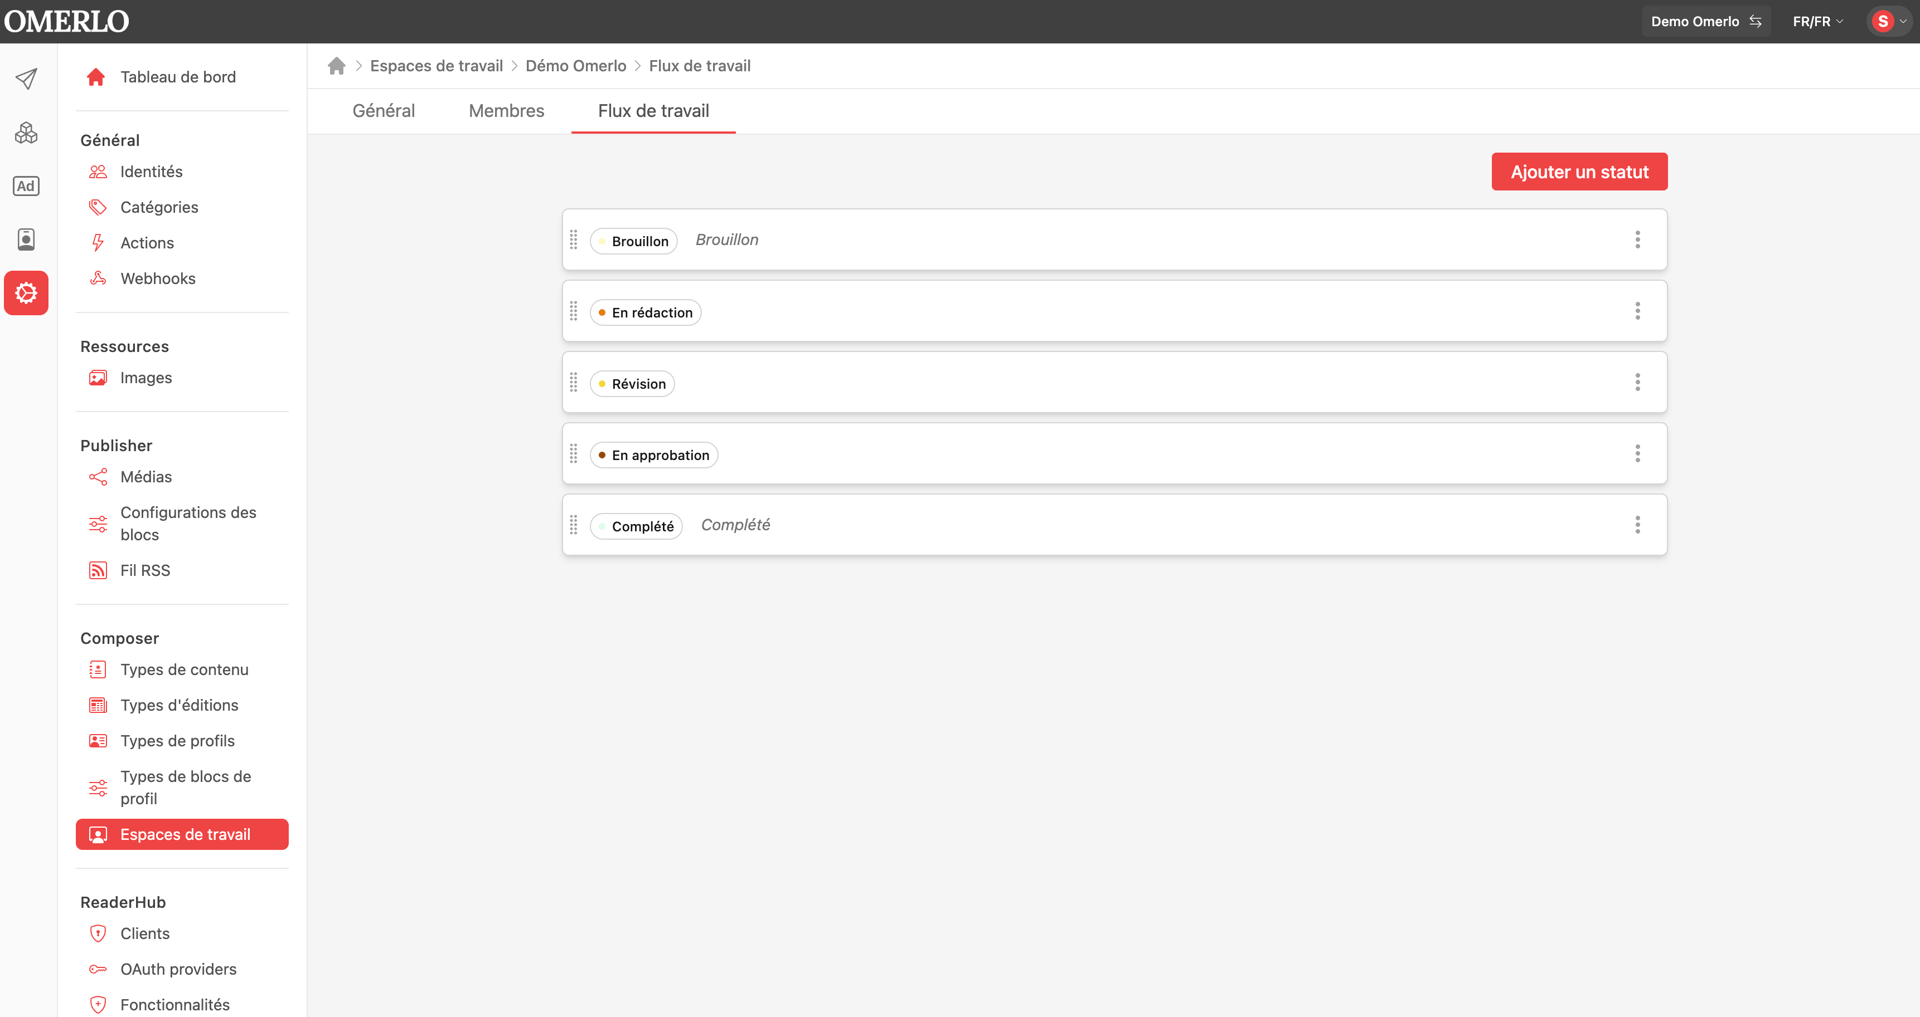Select the settings gear icon in left rail
Screen dimensions: 1920x1017
point(26,293)
